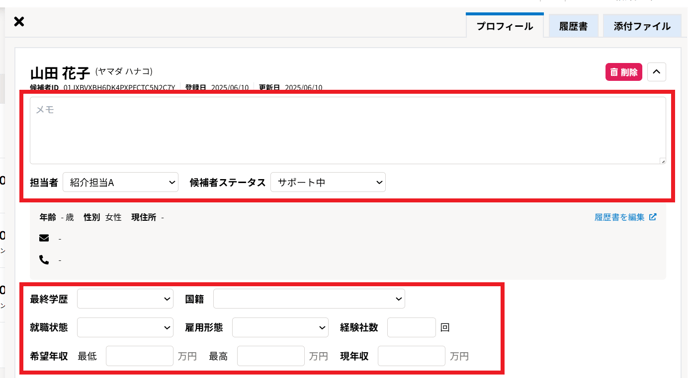Image resolution: width=688 pixels, height=378 pixels.
Task: Click the phone icon
Action: coord(44,260)
